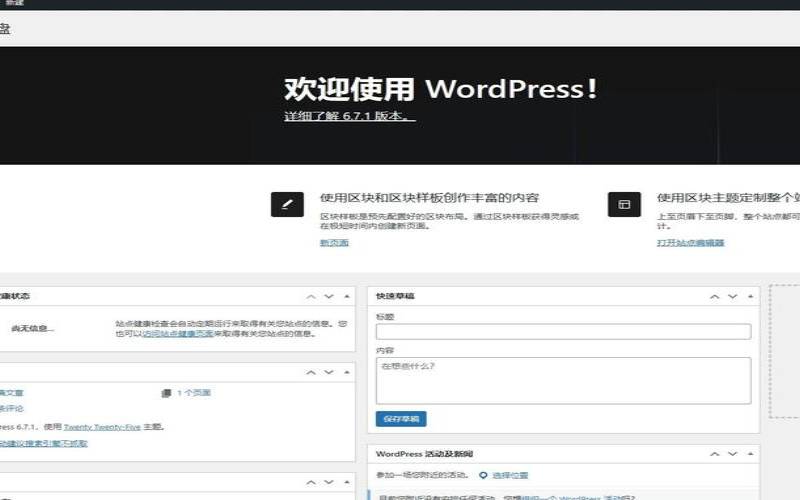Move Site Health widget up
Image resolution: width=800 pixels, height=500 pixels.
311,297
